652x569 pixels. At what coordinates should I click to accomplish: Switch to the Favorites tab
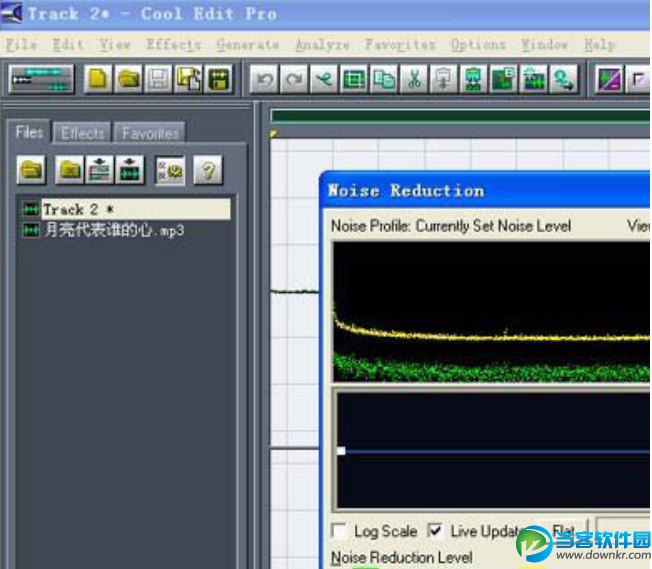tap(150, 133)
